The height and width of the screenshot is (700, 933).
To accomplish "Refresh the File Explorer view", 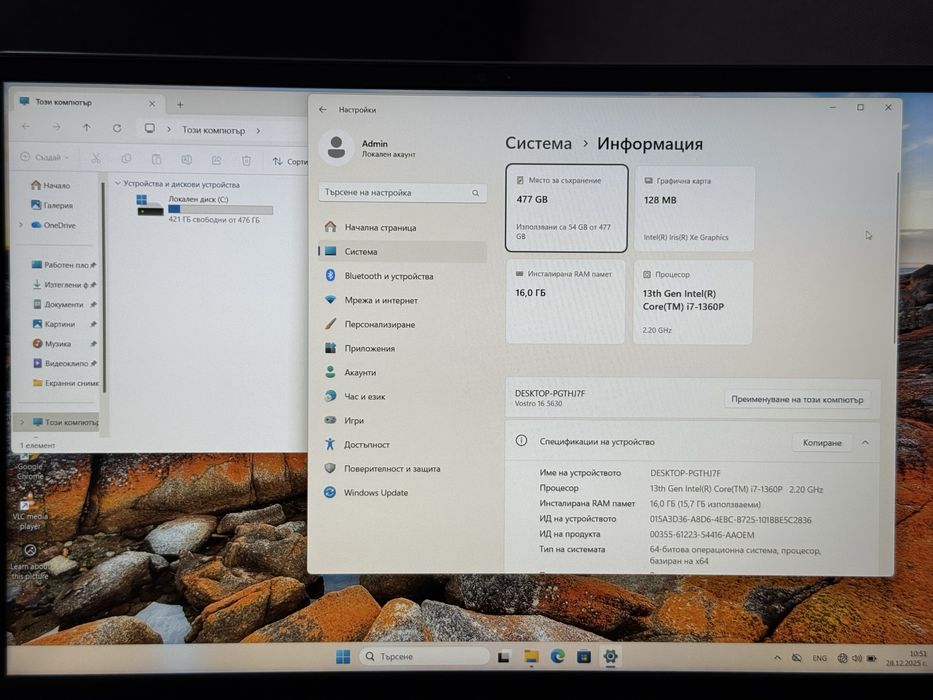I will click(x=117, y=128).
